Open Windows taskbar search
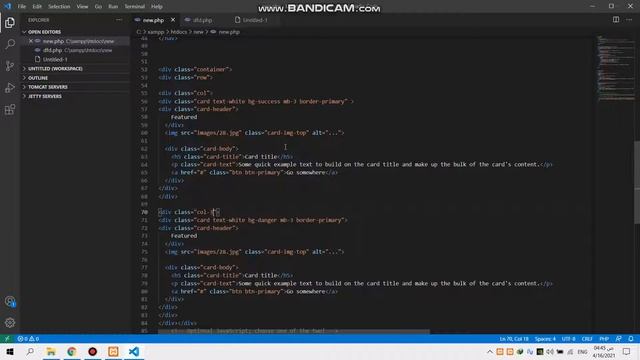Screen dimensions: 640x360 tap(30, 351)
